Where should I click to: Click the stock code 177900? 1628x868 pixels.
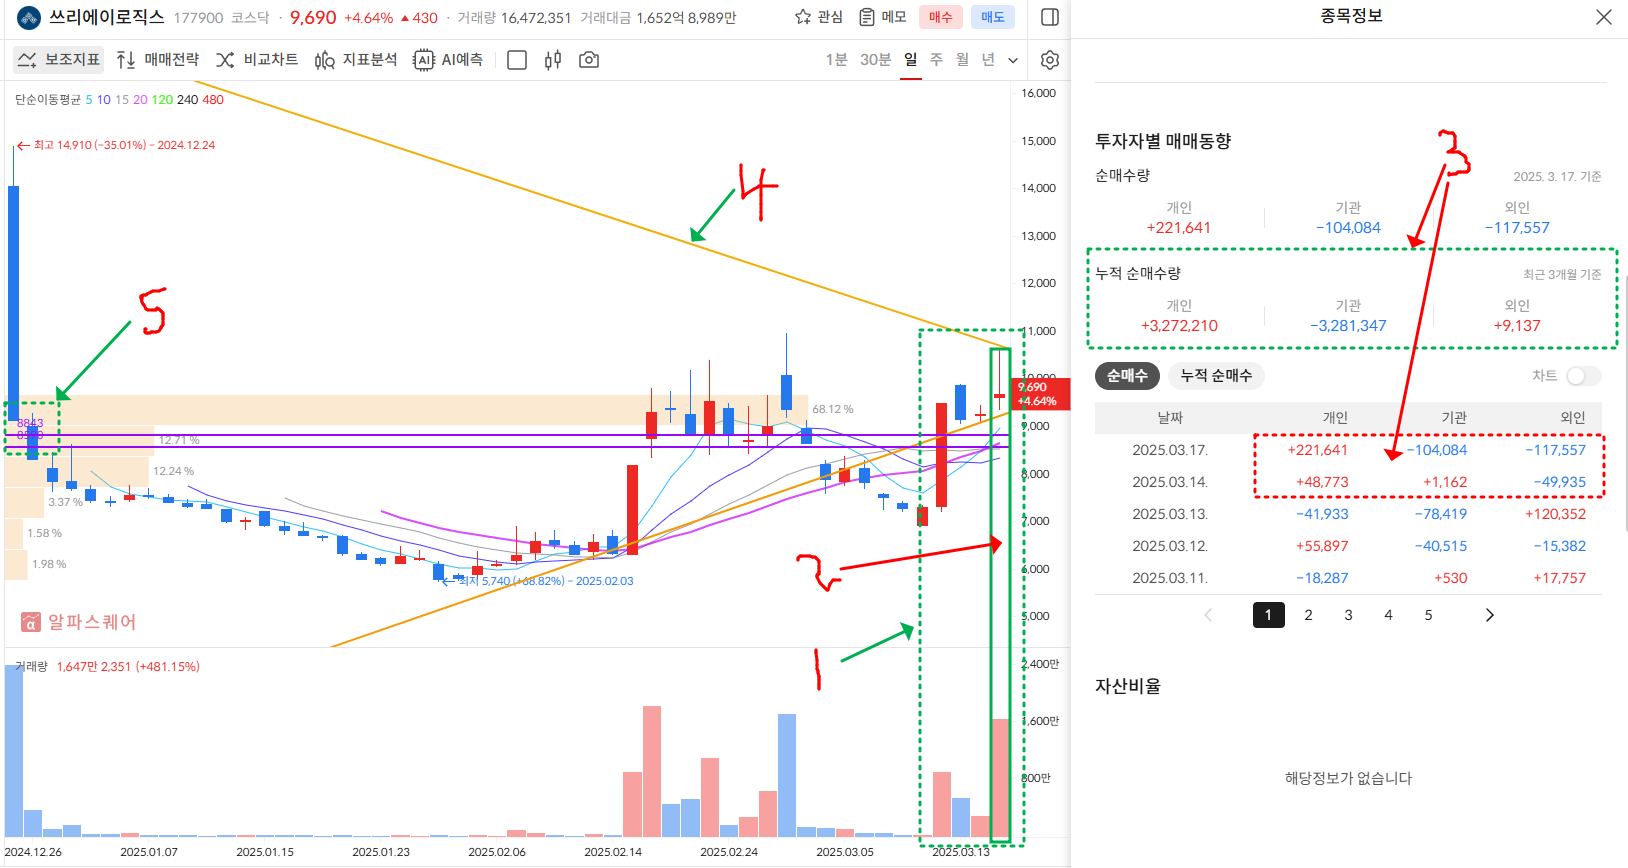(198, 18)
